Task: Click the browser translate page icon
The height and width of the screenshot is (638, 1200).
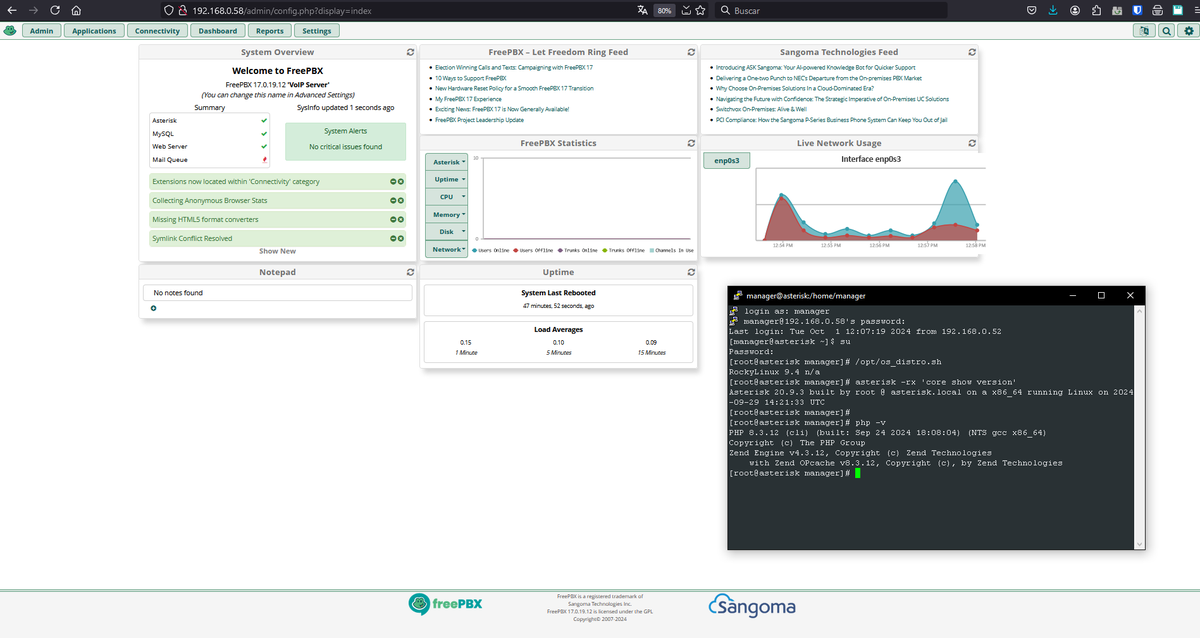Action: tap(642, 9)
